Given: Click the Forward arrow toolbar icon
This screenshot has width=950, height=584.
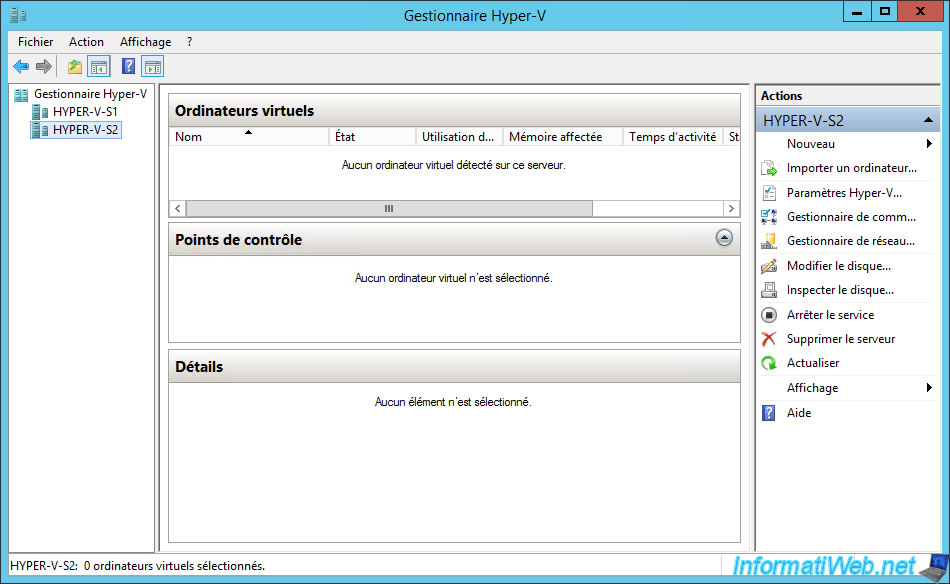Looking at the screenshot, I should (x=44, y=67).
